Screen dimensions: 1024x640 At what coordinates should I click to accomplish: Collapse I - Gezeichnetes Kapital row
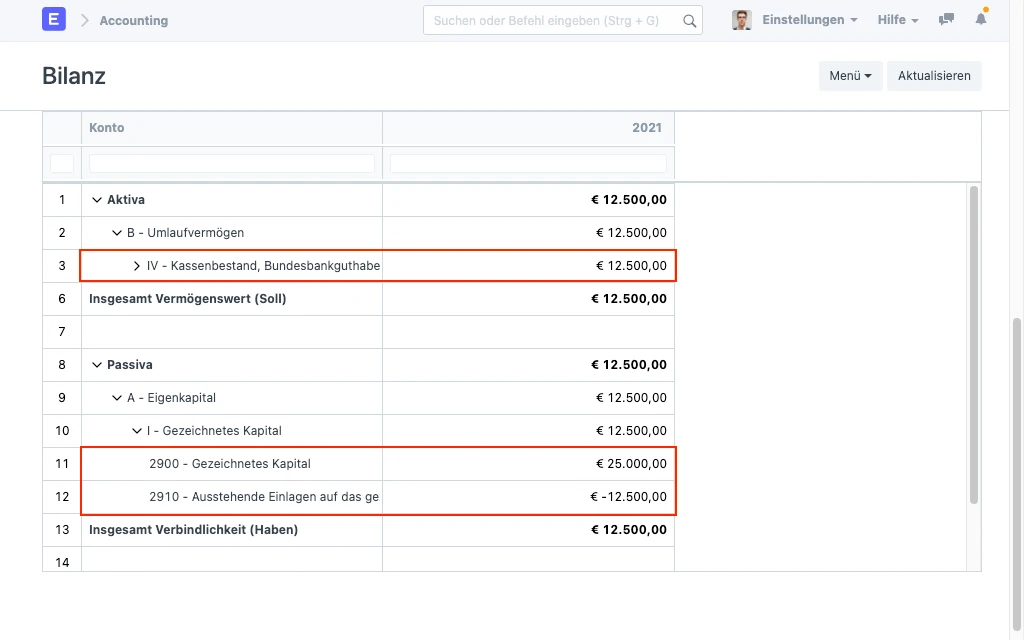137,431
